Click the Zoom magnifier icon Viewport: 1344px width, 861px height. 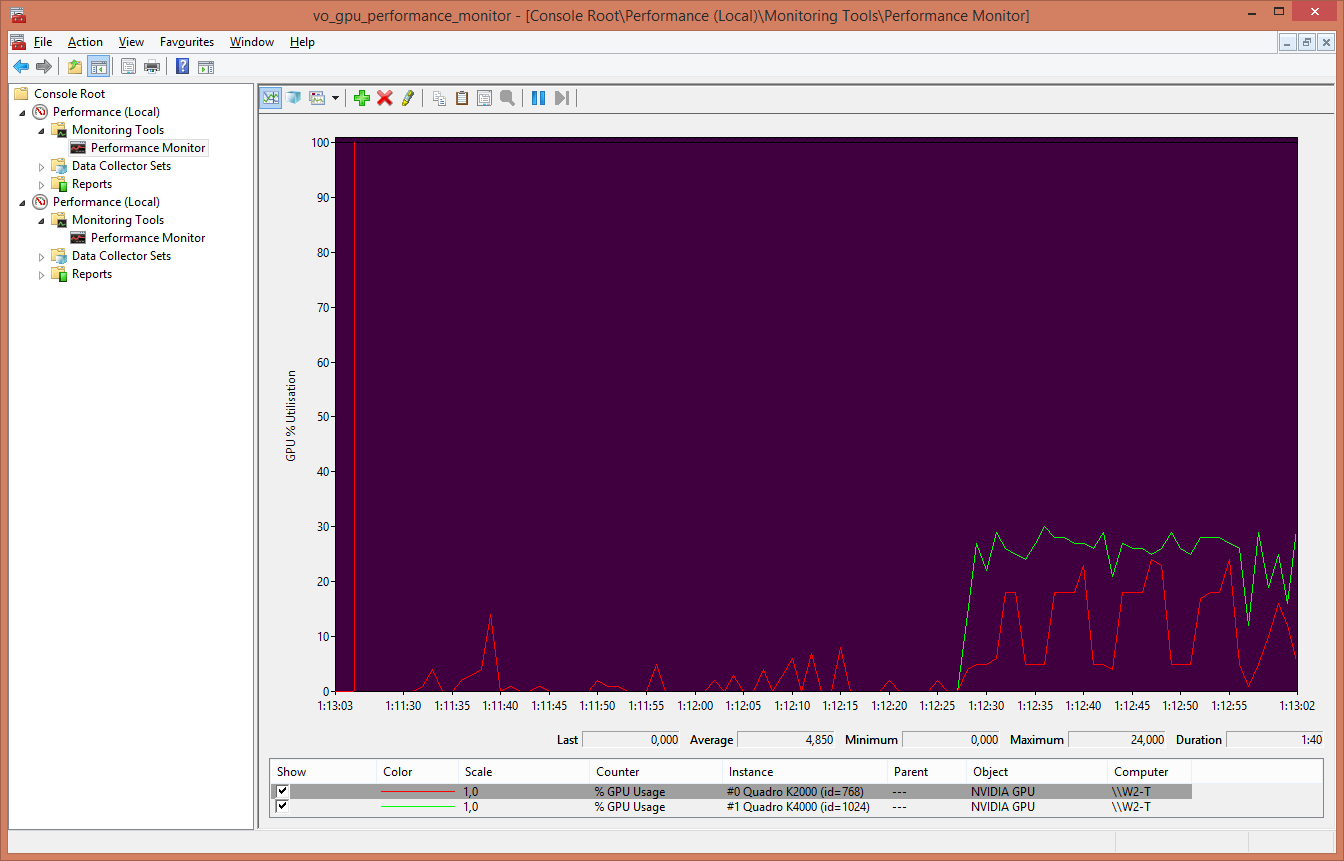tap(507, 98)
